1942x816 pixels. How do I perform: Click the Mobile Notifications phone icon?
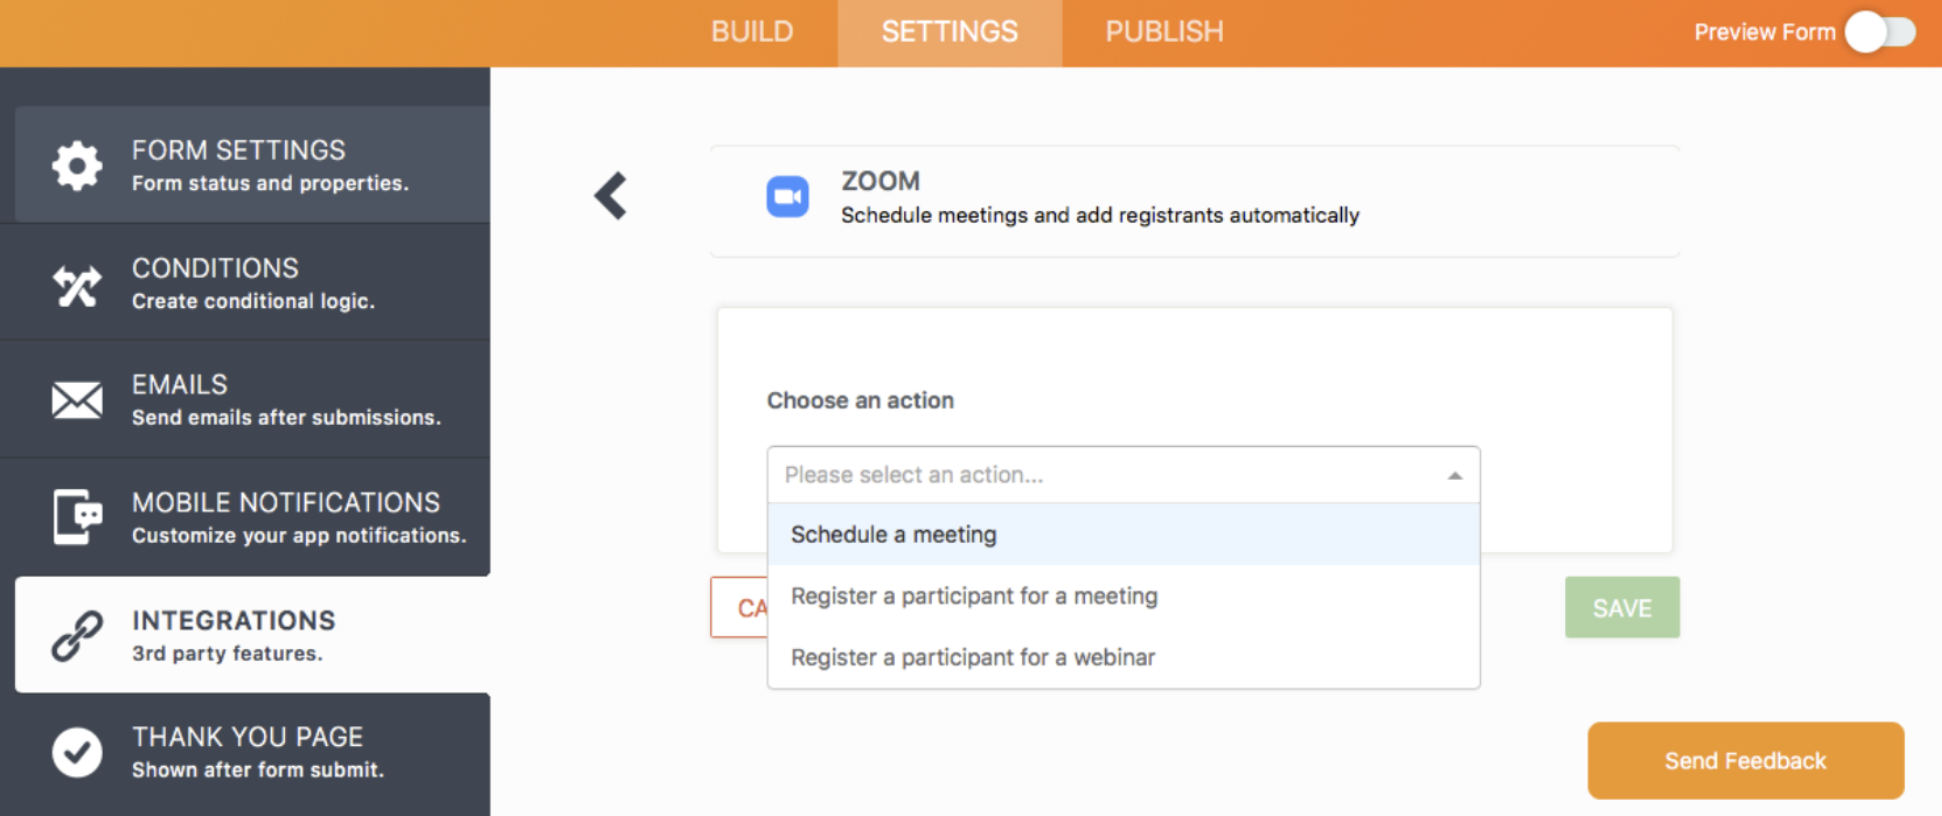pos(77,517)
